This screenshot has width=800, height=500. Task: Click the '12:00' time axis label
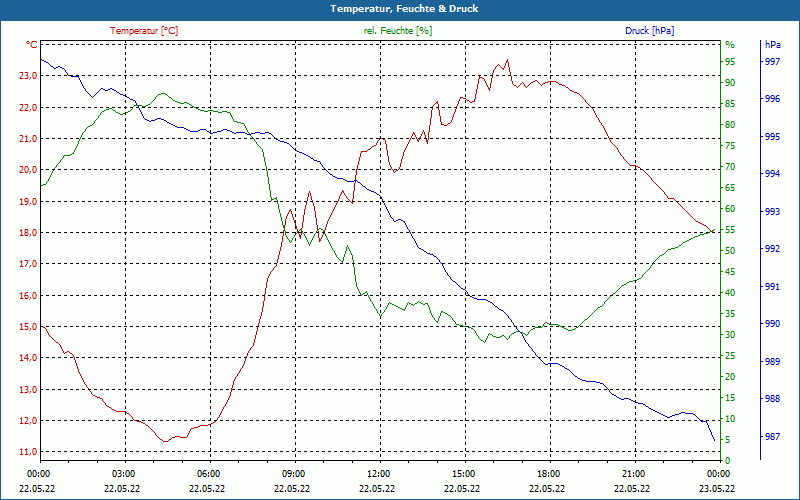(378, 473)
